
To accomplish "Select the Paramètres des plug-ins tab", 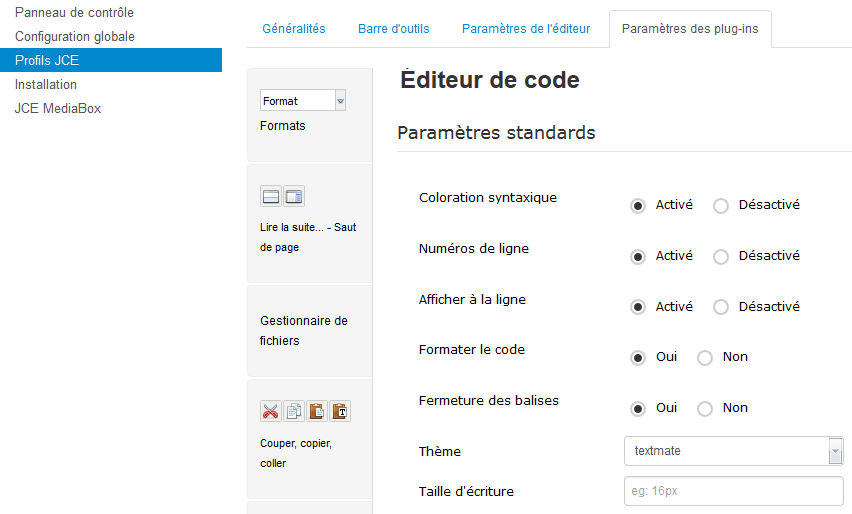I will tap(690, 29).
